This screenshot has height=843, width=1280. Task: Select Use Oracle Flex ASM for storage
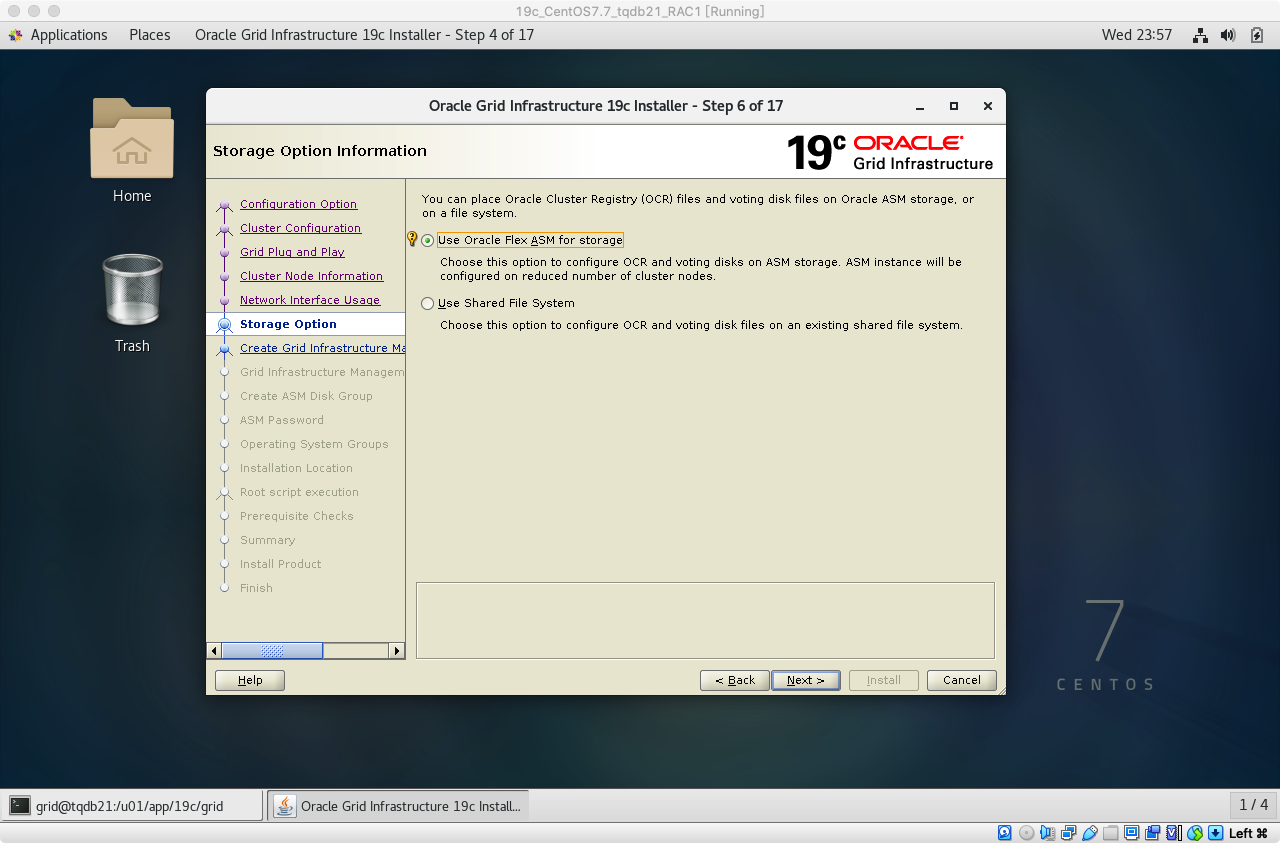coord(428,241)
